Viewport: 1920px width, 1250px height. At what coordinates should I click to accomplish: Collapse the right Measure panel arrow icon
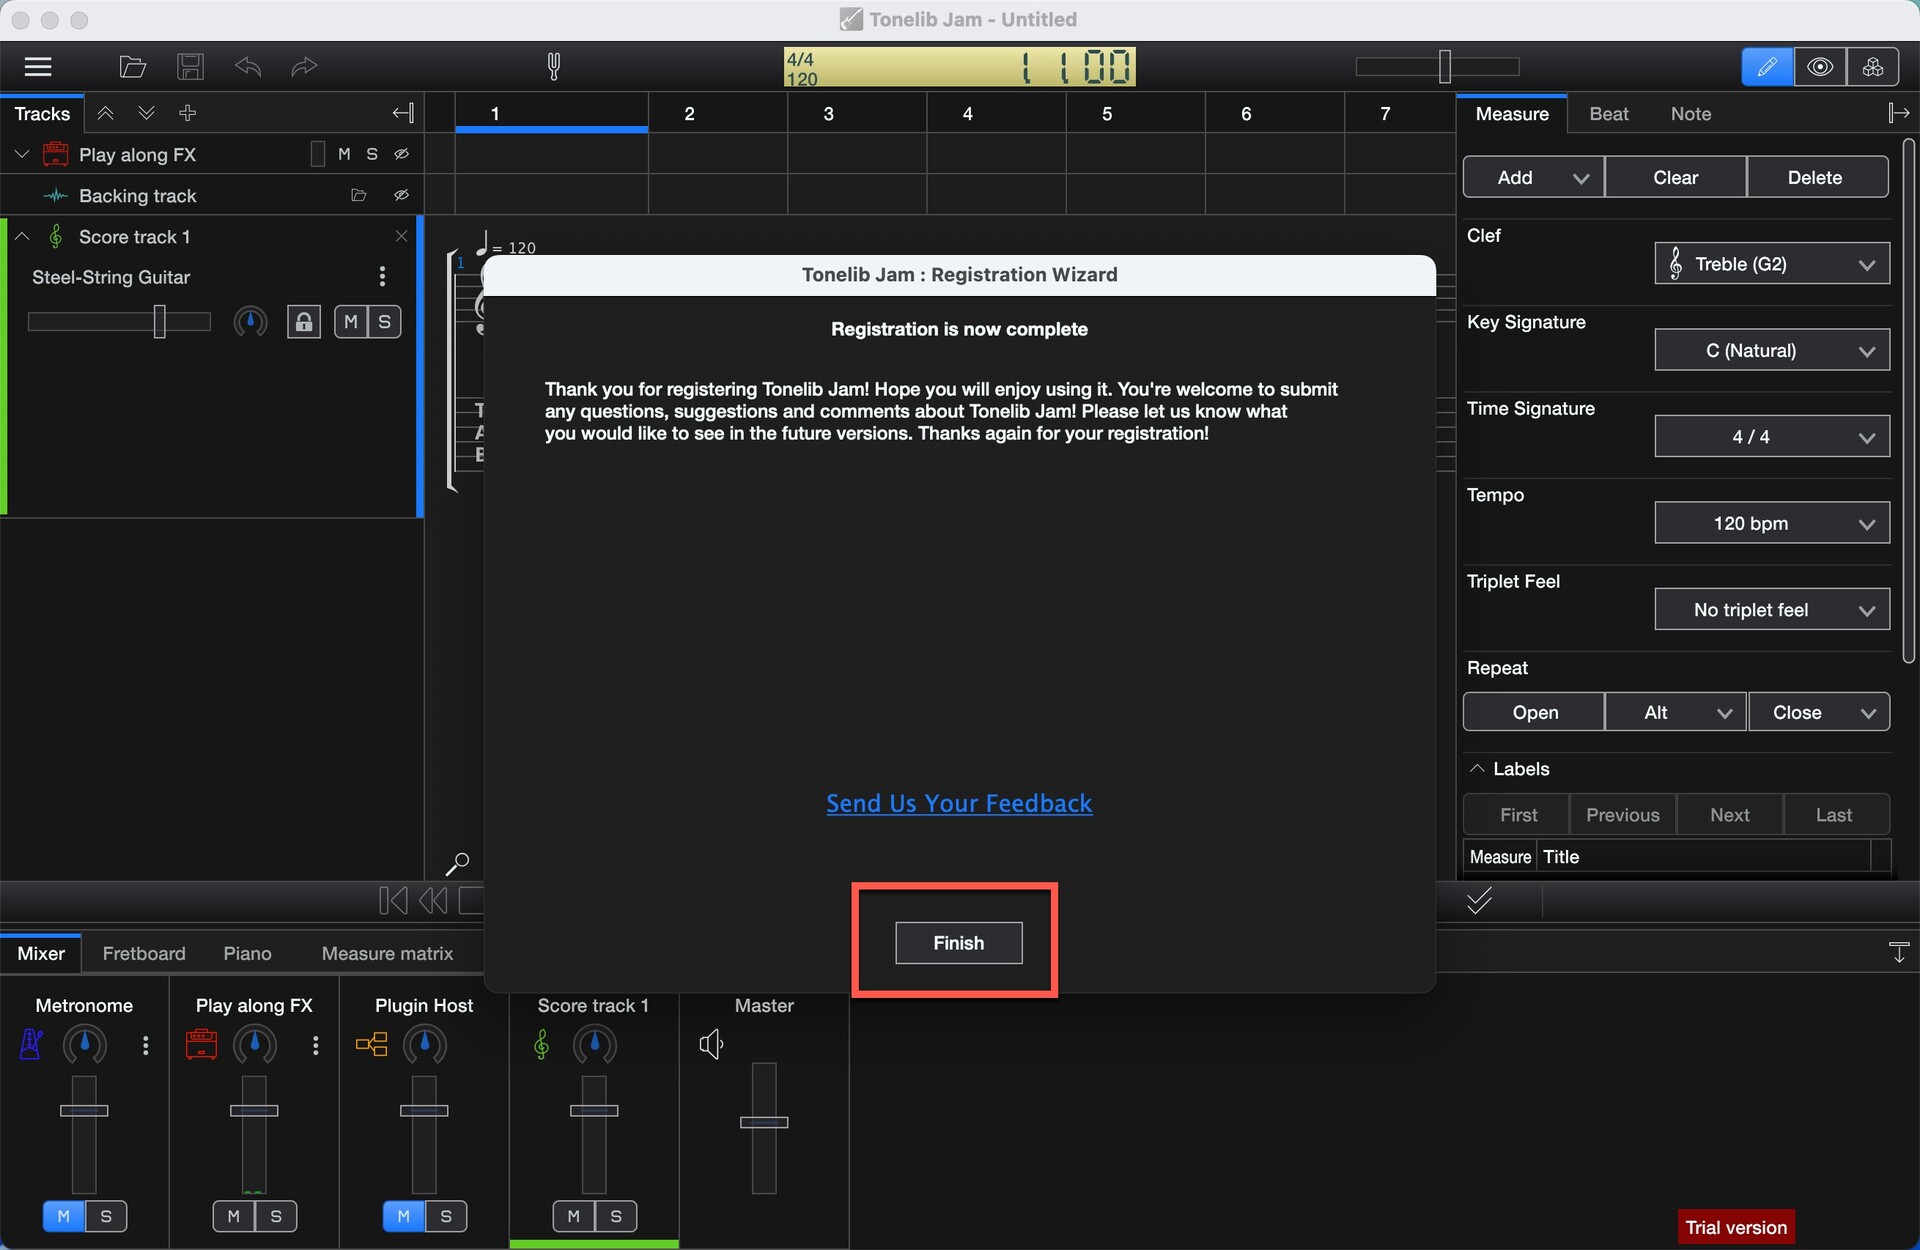1898,113
